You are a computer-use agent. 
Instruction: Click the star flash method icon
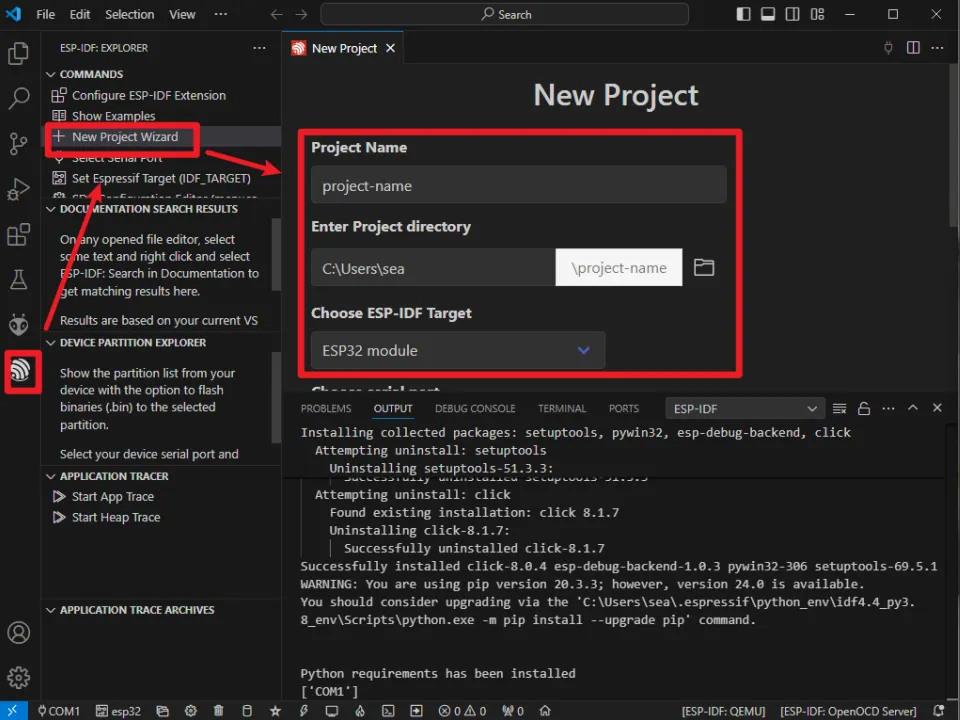pyautogui.click(x=276, y=711)
